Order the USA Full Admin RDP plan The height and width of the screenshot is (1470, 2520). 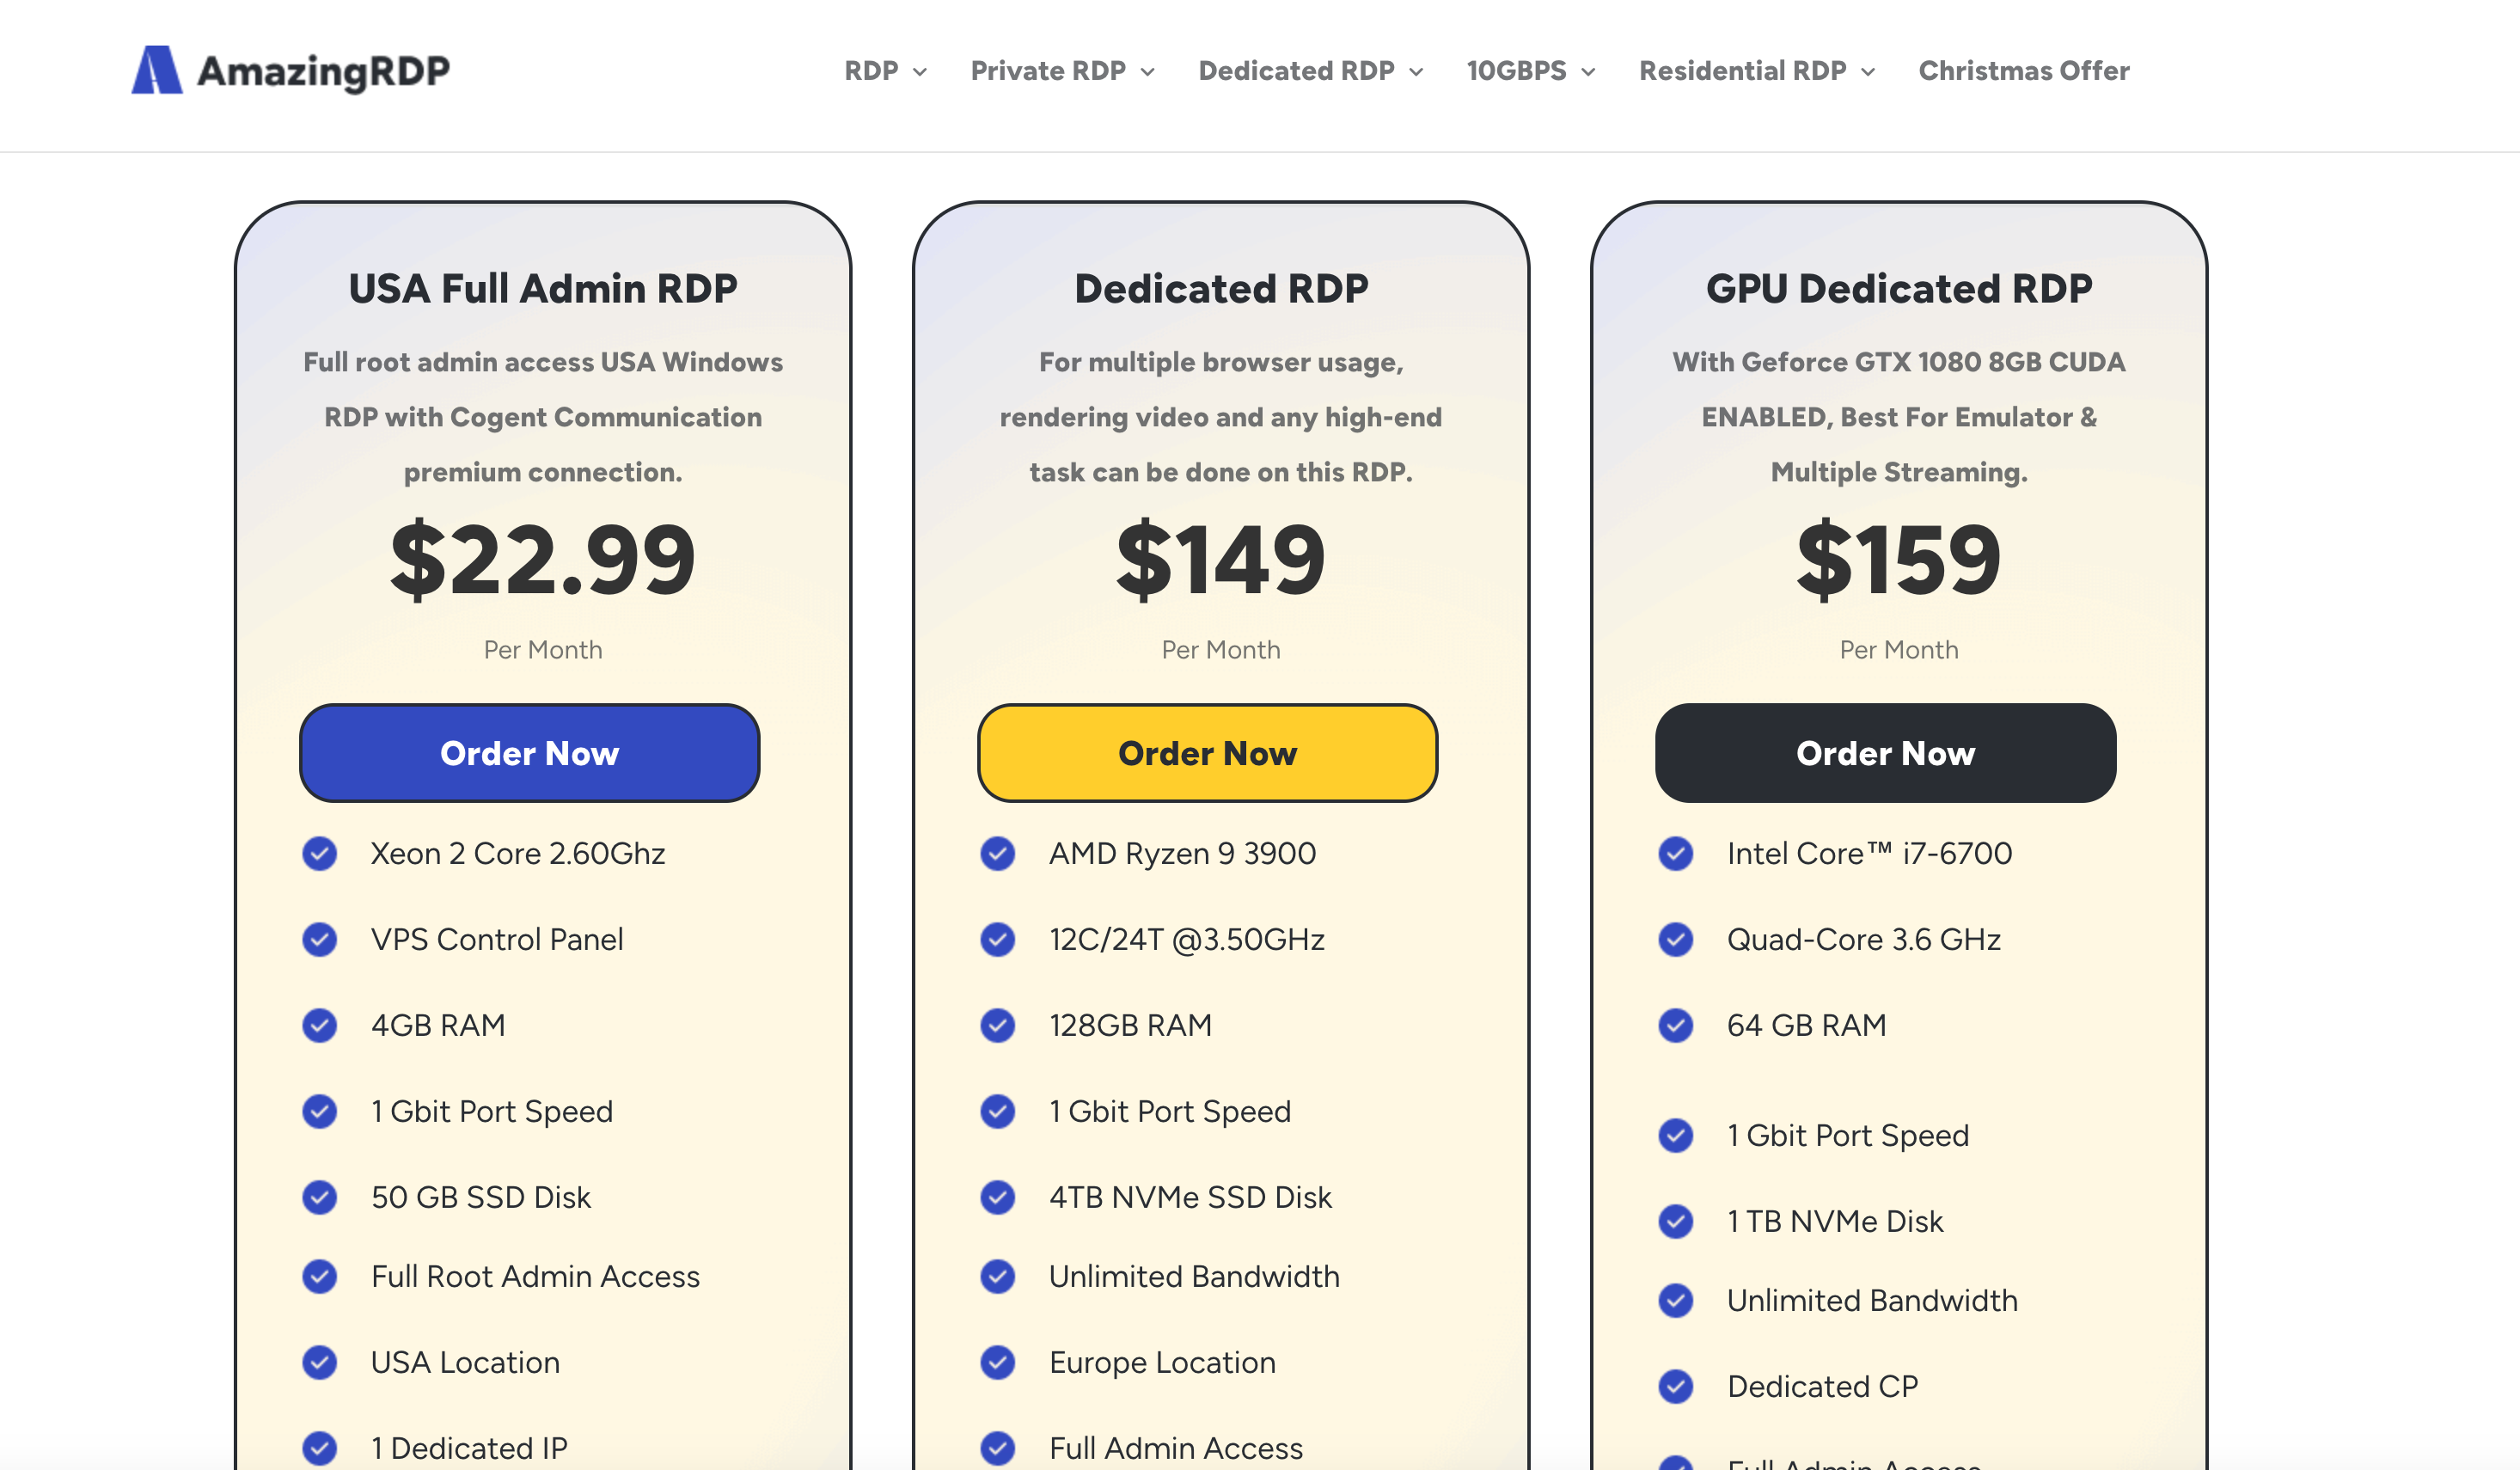529,753
